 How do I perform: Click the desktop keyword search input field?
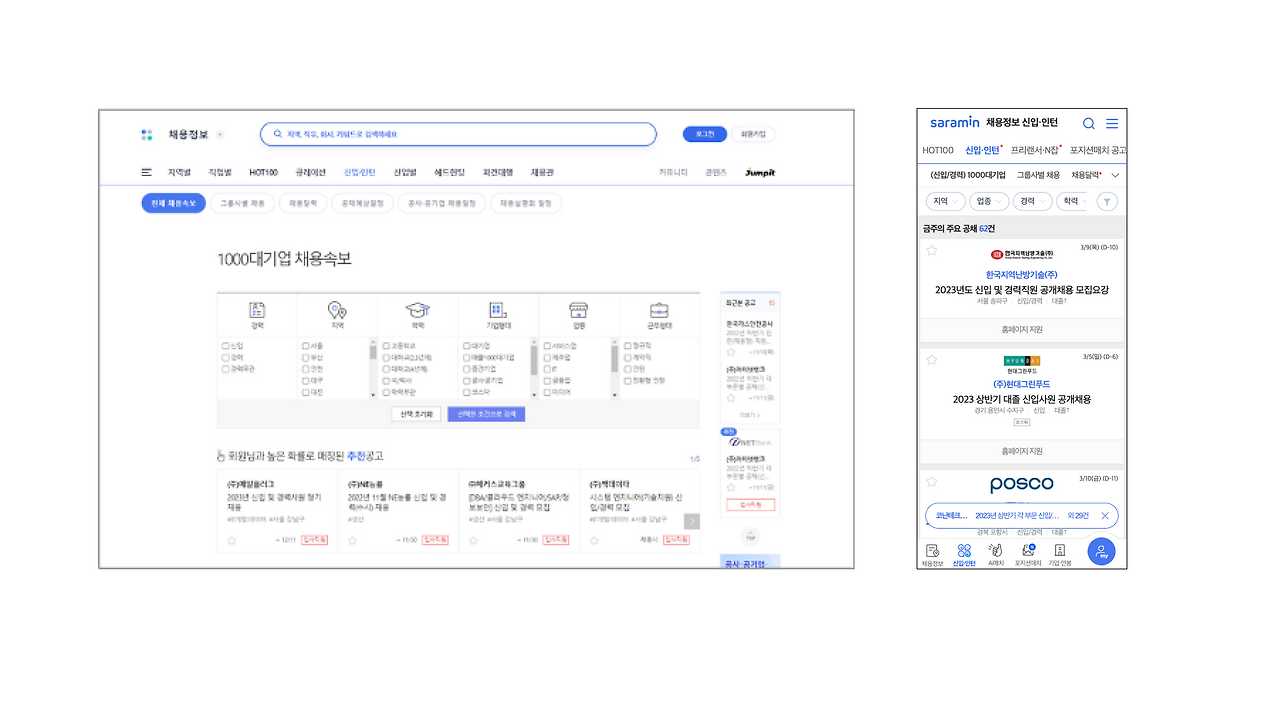458,133
